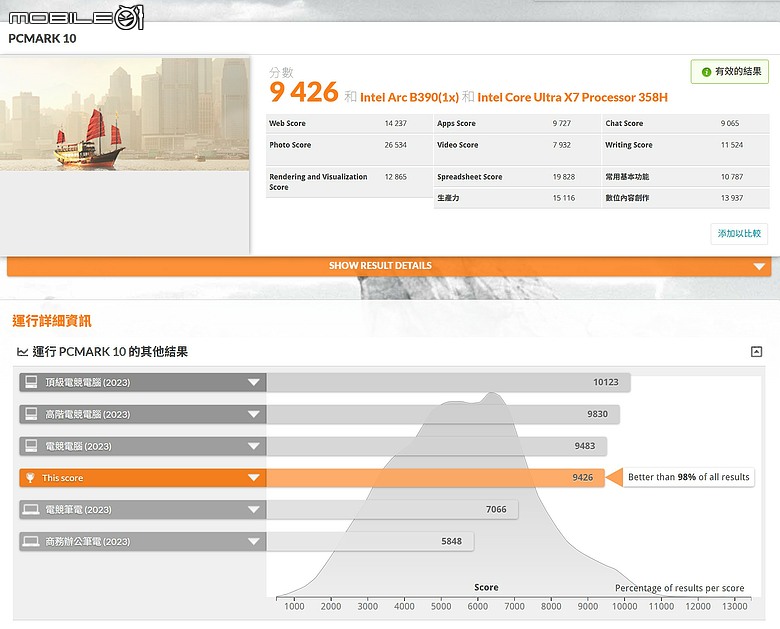Expand the 頂級電競電腦 (2023) row arrow
This screenshot has height=629, width=780.
point(254,382)
